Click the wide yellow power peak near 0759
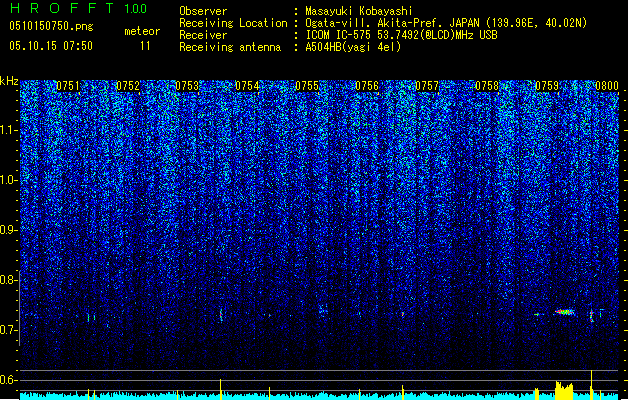This screenshot has width=629, height=400. coord(564,391)
